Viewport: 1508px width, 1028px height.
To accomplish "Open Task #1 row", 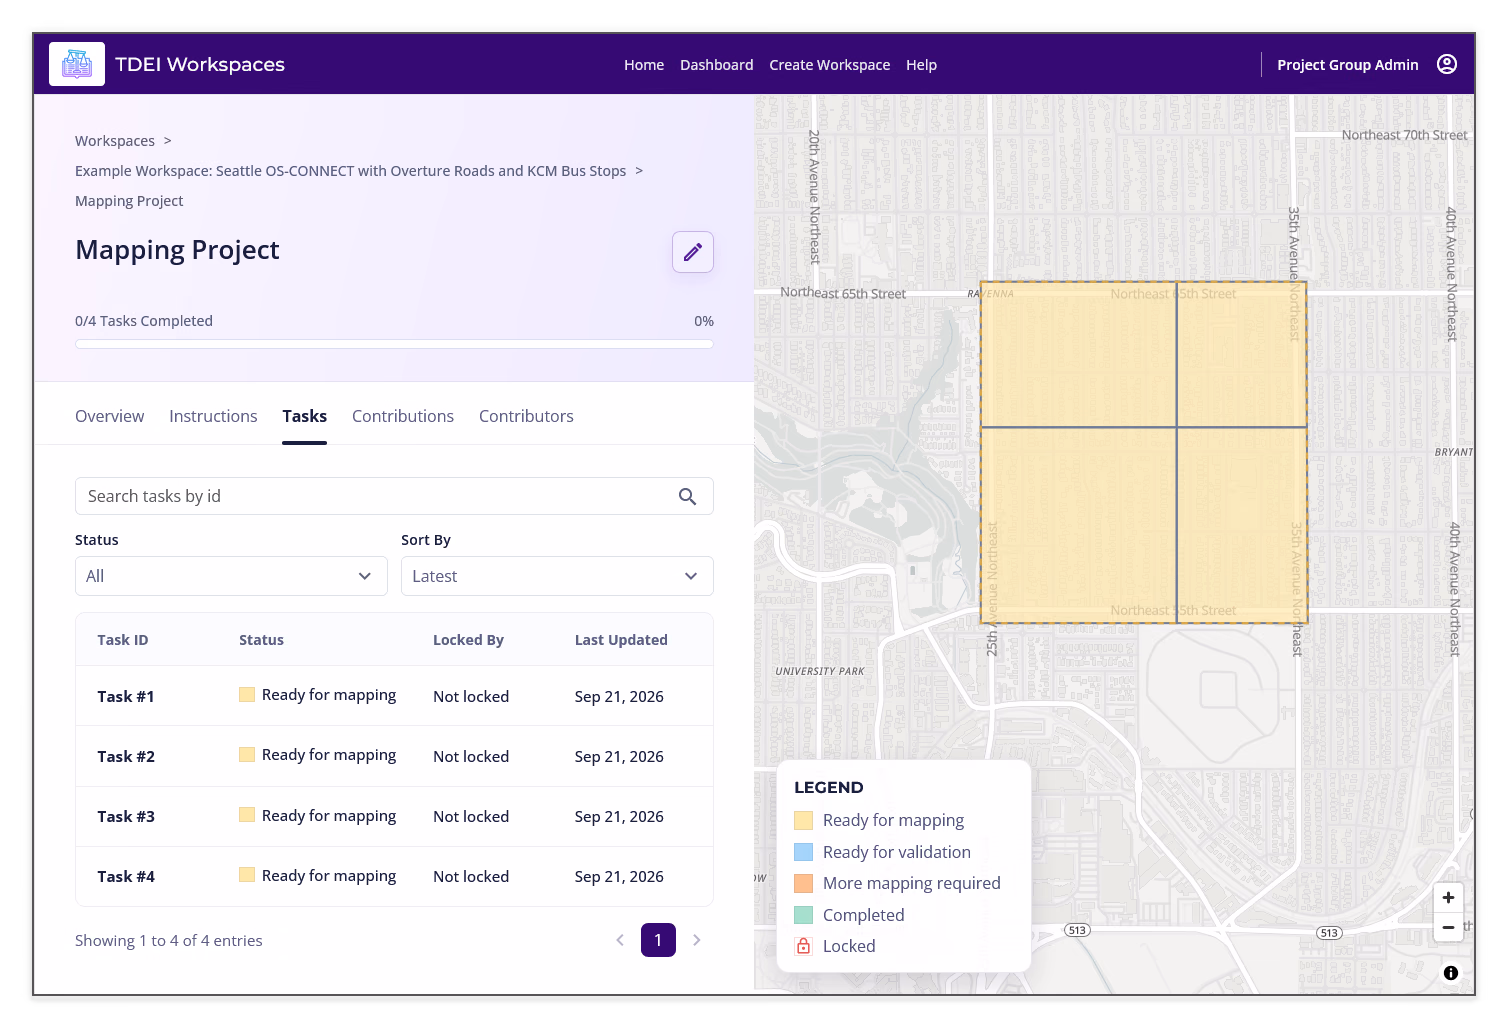I will pyautogui.click(x=394, y=696).
